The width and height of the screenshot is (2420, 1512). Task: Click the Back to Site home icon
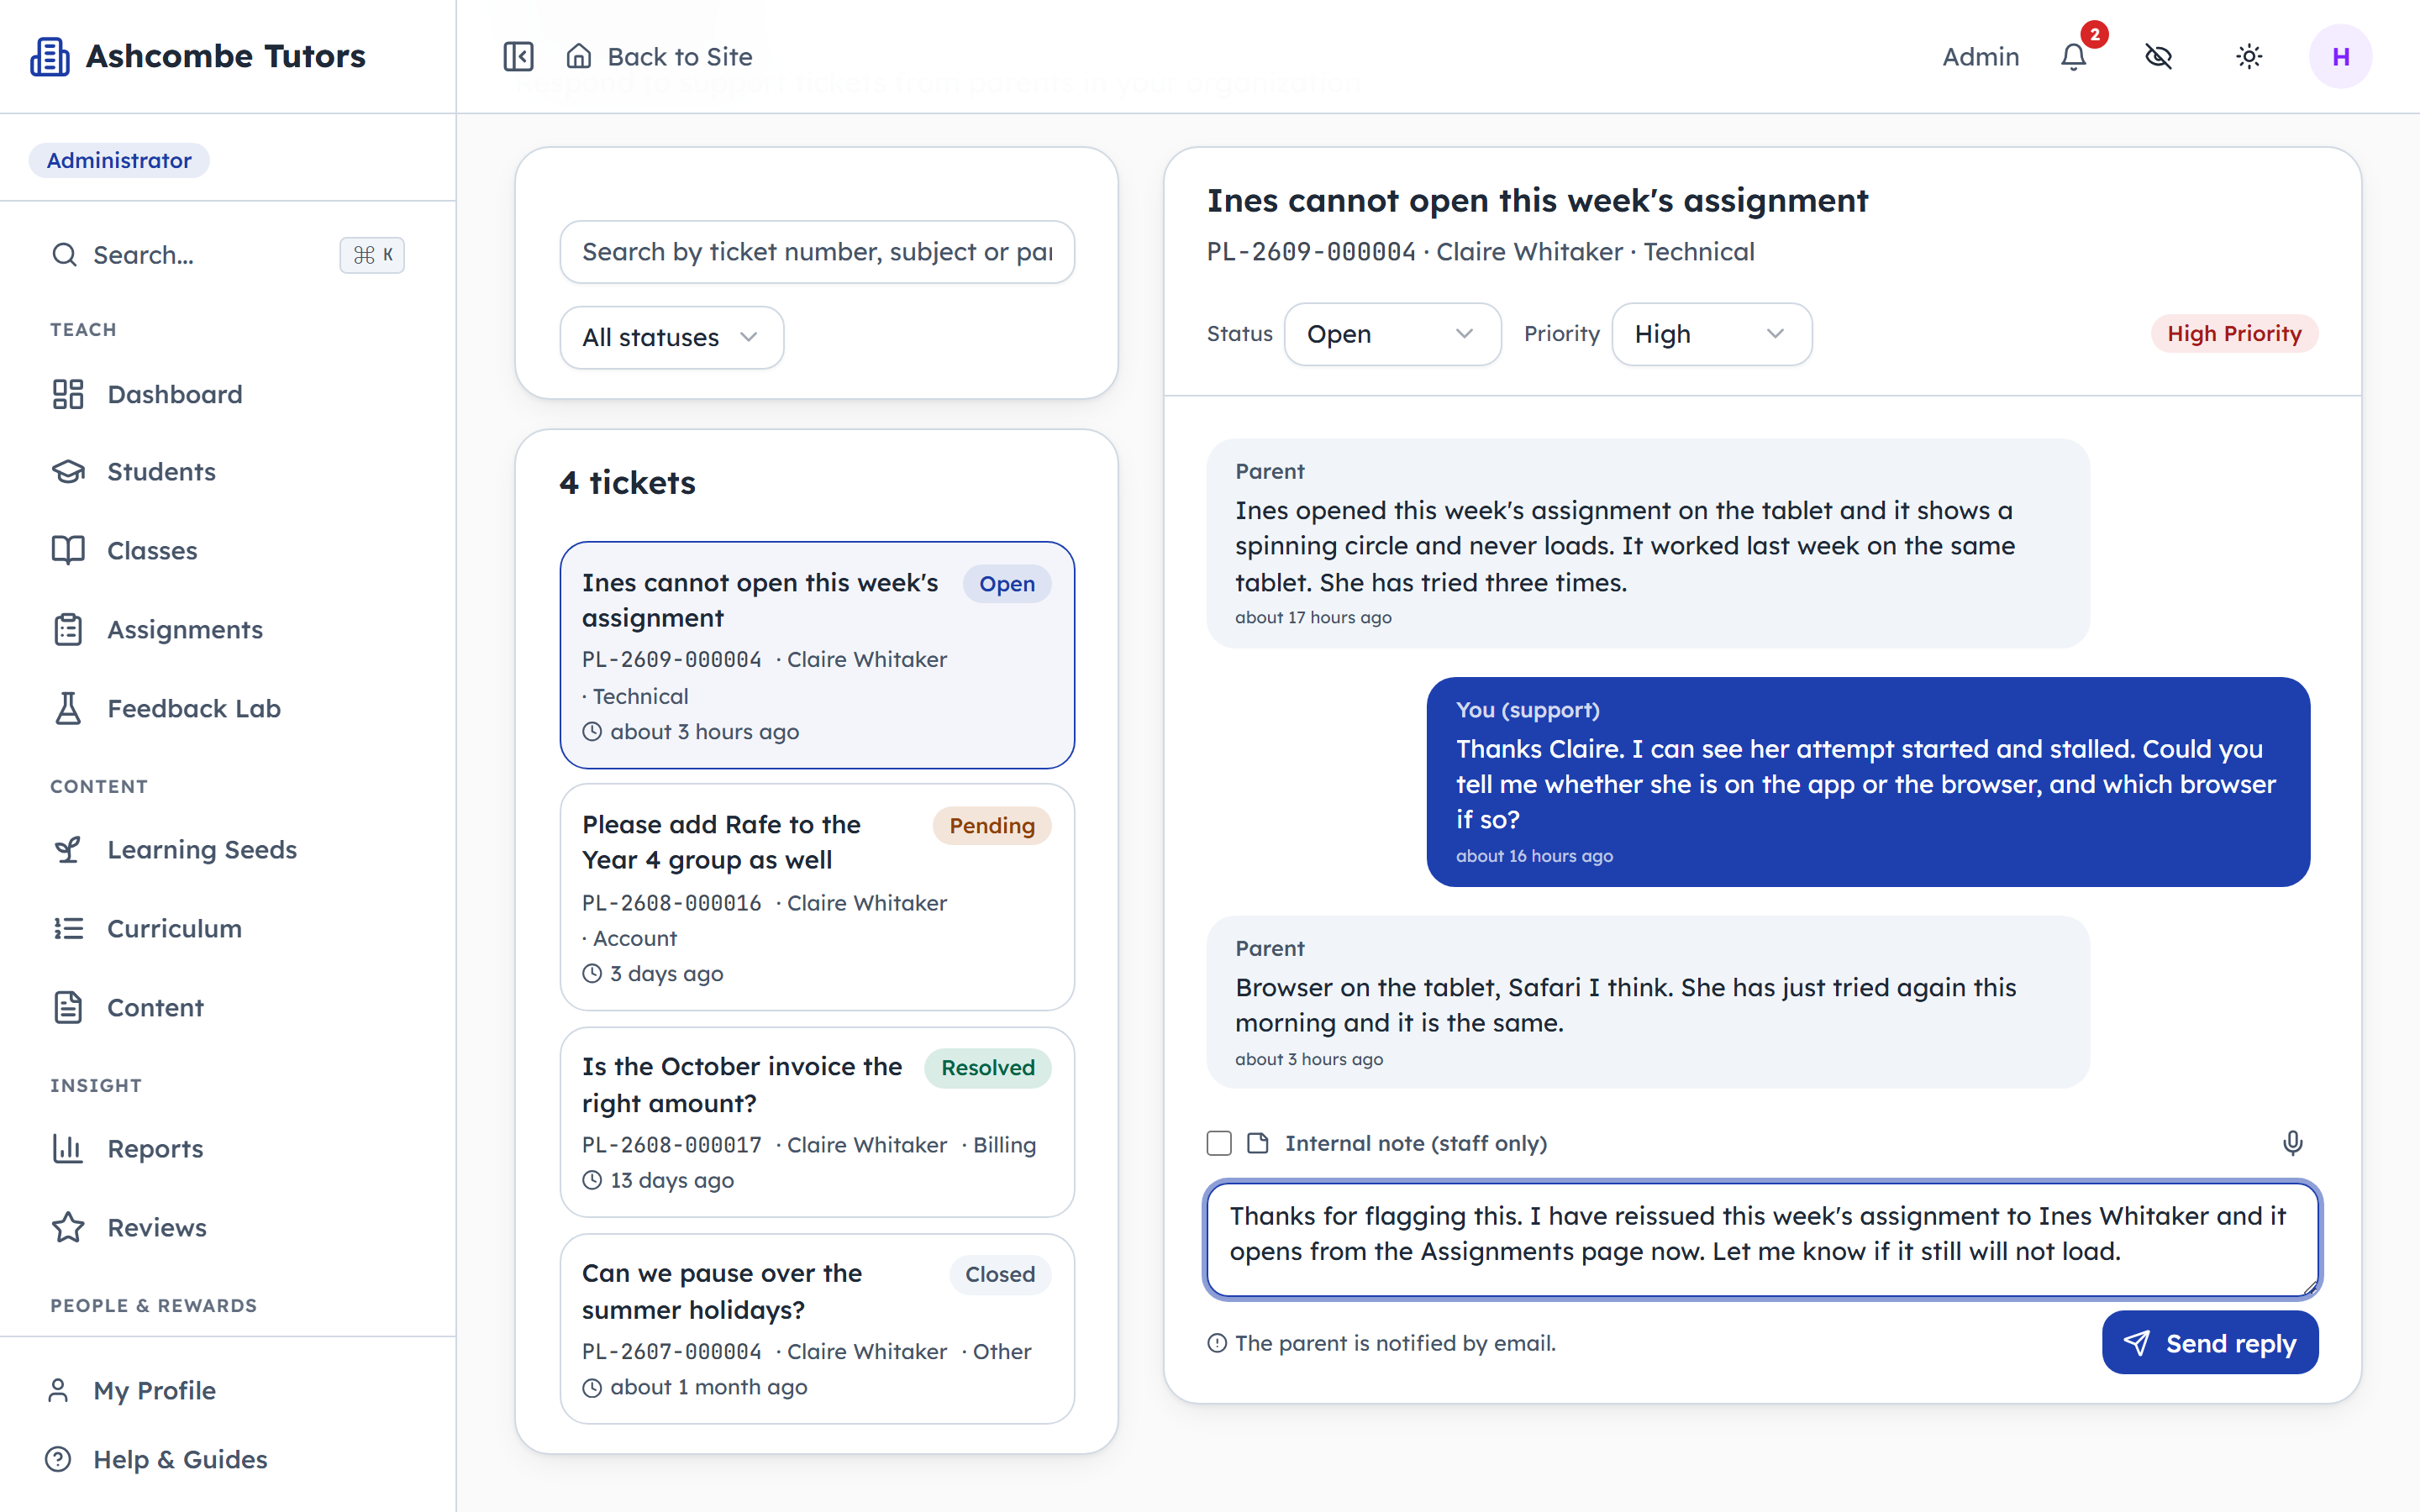[579, 56]
